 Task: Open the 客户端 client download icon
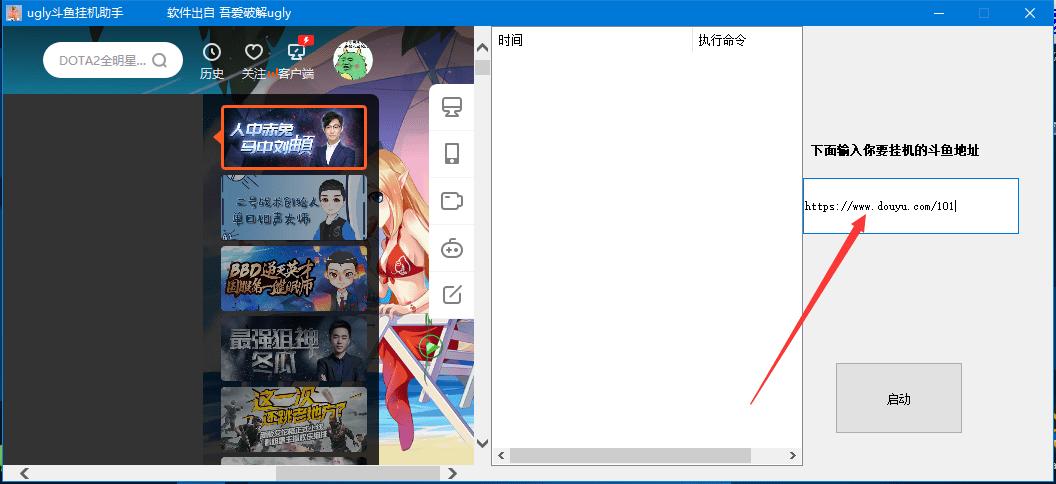[x=297, y=52]
